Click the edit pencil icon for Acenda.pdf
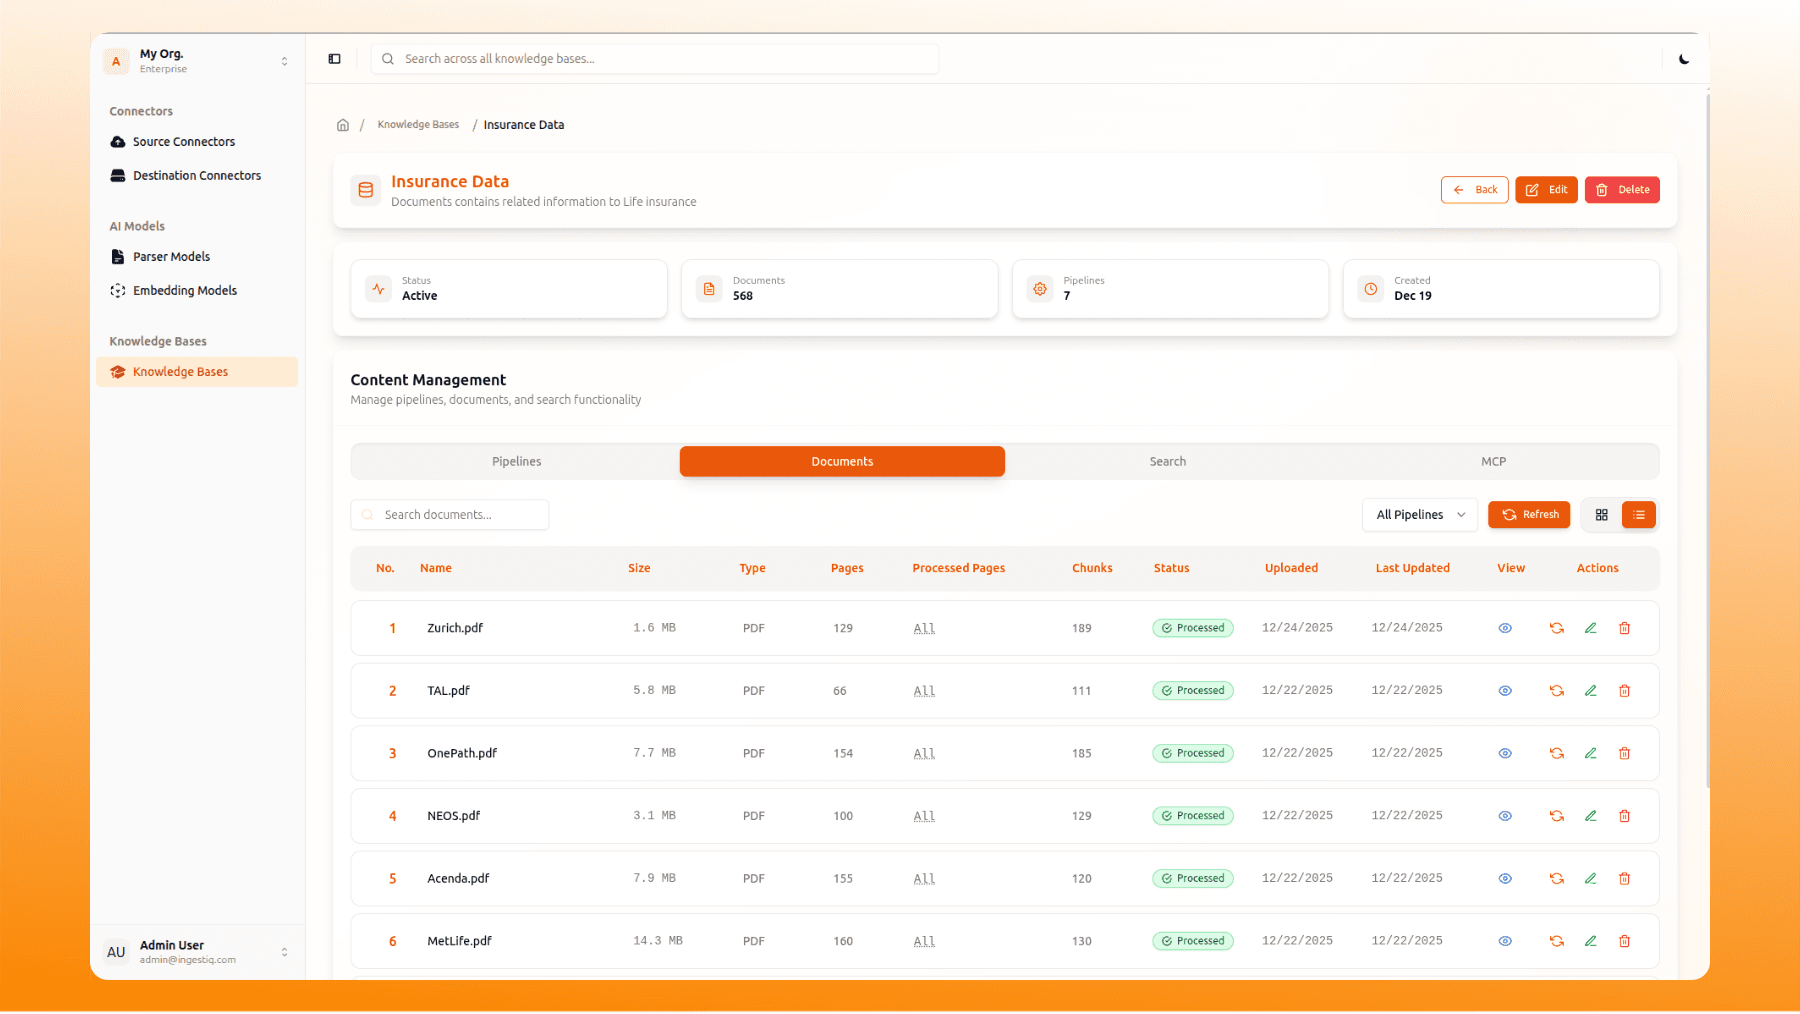 (1591, 878)
